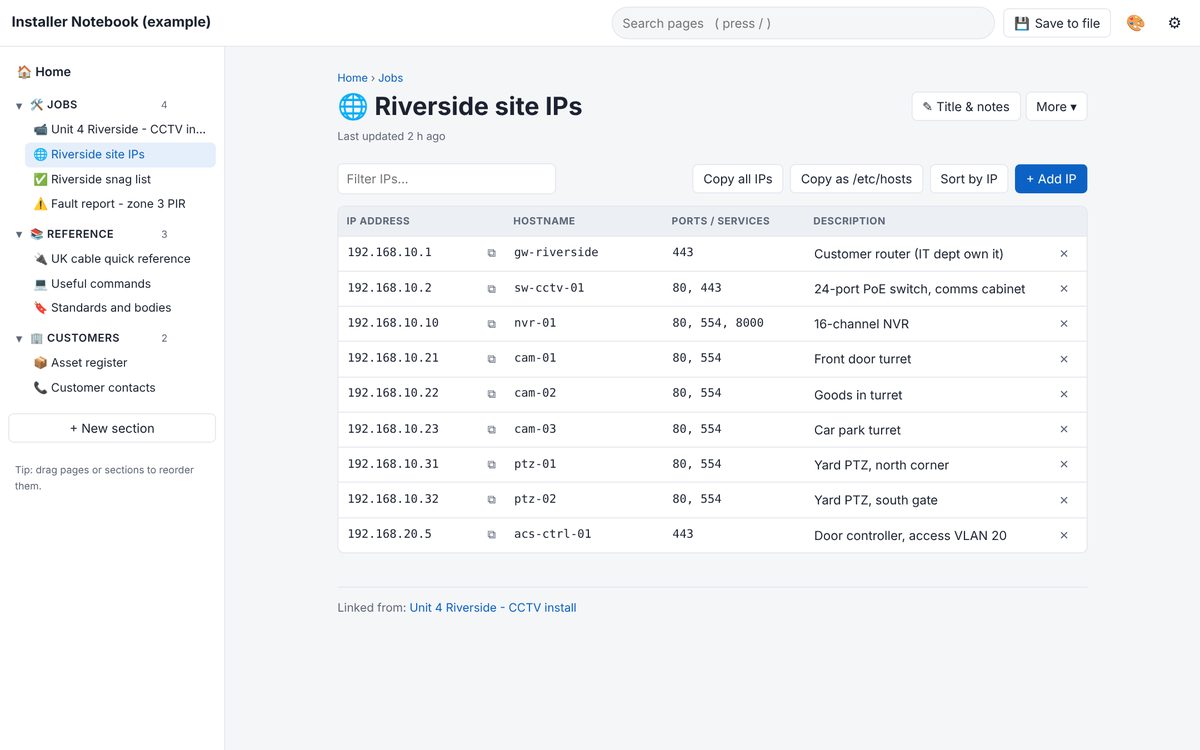Viewport: 1200px width, 750px height.
Task: Copy IP 192.168.10.31 with copy icon
Action: point(491,465)
